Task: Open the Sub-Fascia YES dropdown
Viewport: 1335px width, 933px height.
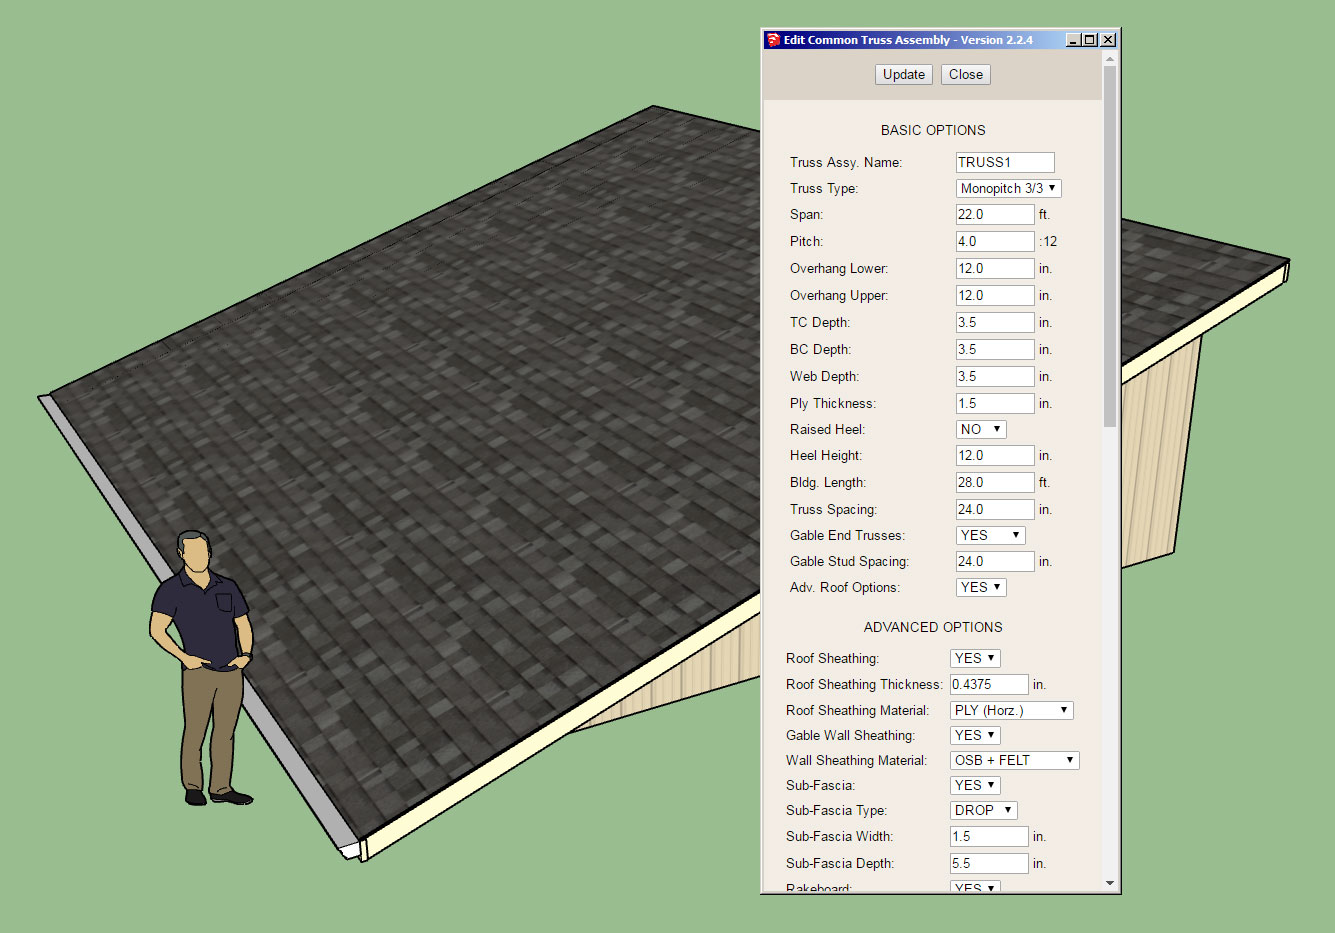Action: [975, 785]
